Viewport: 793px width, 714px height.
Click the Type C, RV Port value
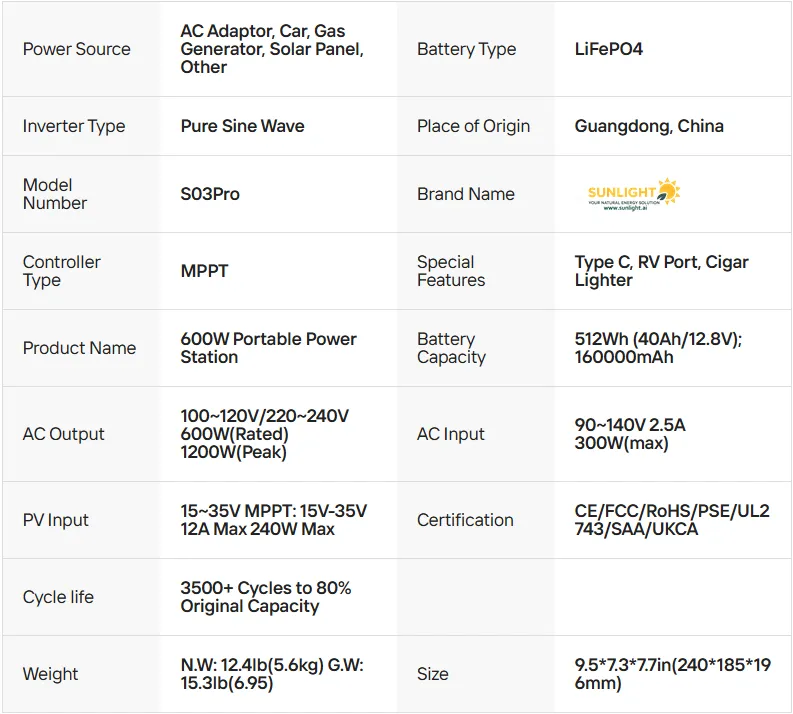(661, 271)
